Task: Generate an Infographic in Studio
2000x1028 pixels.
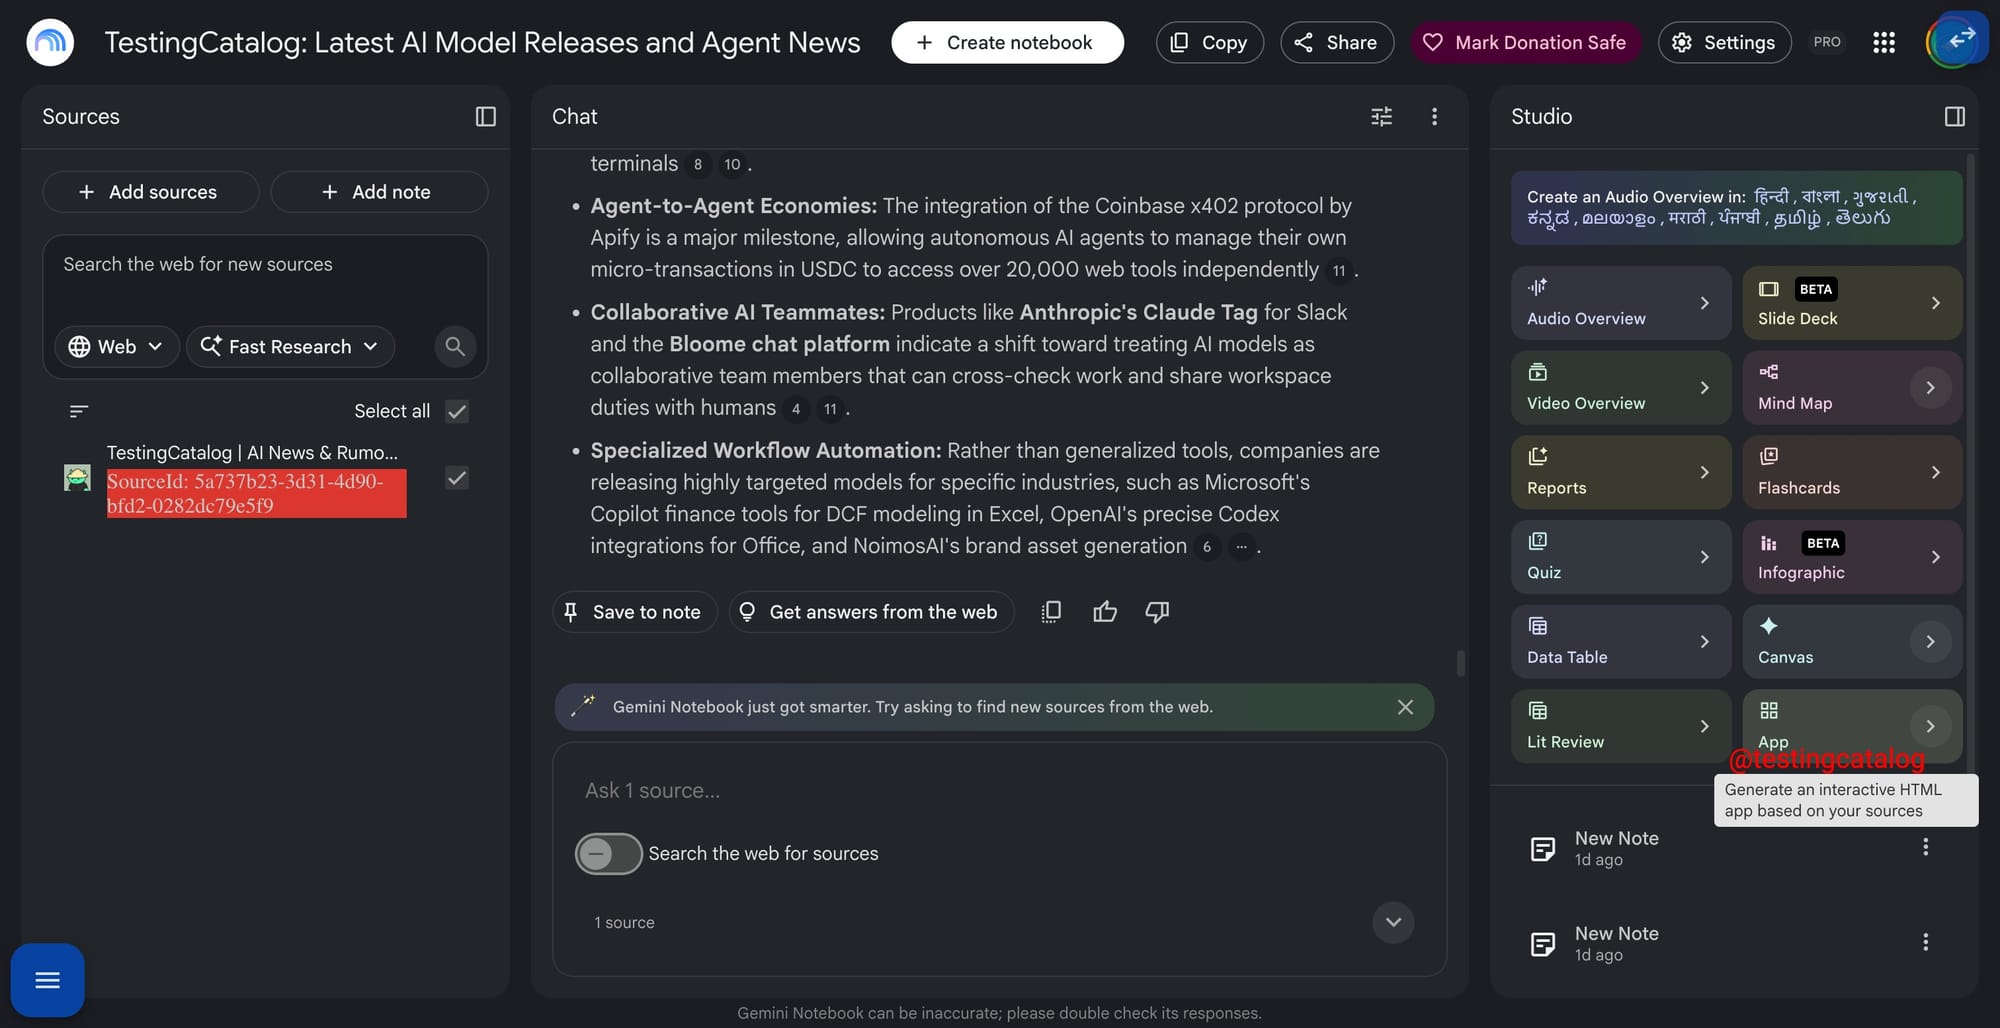Action: (x=1851, y=557)
